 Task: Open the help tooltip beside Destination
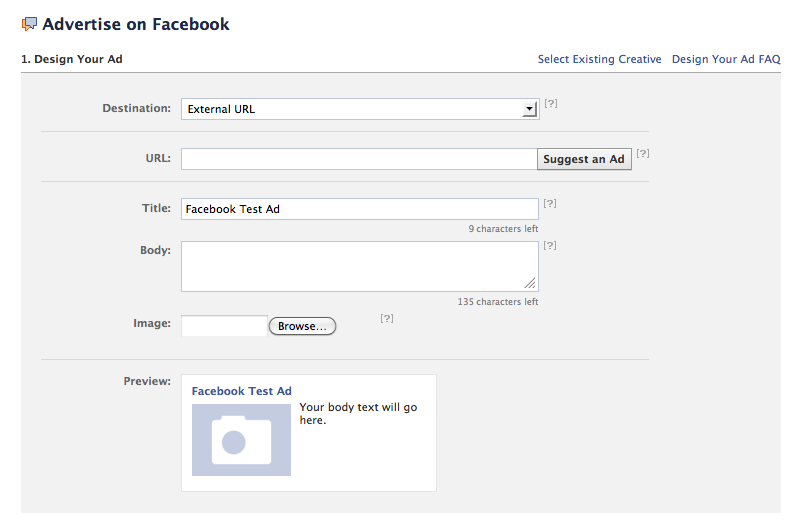pos(551,103)
